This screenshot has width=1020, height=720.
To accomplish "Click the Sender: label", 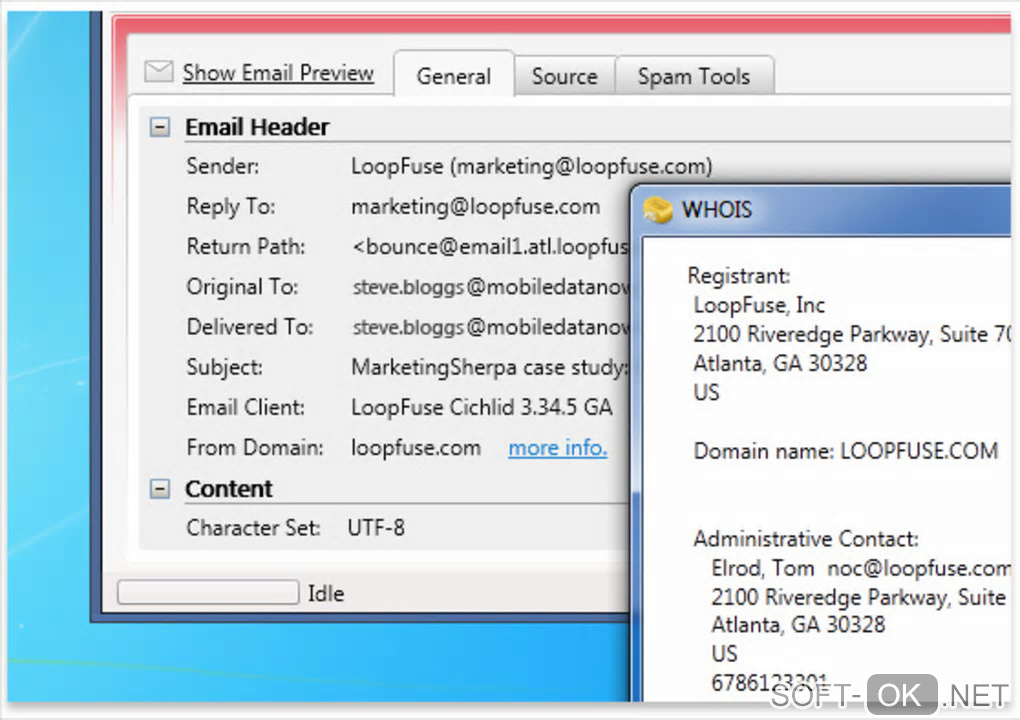I will click(222, 167).
